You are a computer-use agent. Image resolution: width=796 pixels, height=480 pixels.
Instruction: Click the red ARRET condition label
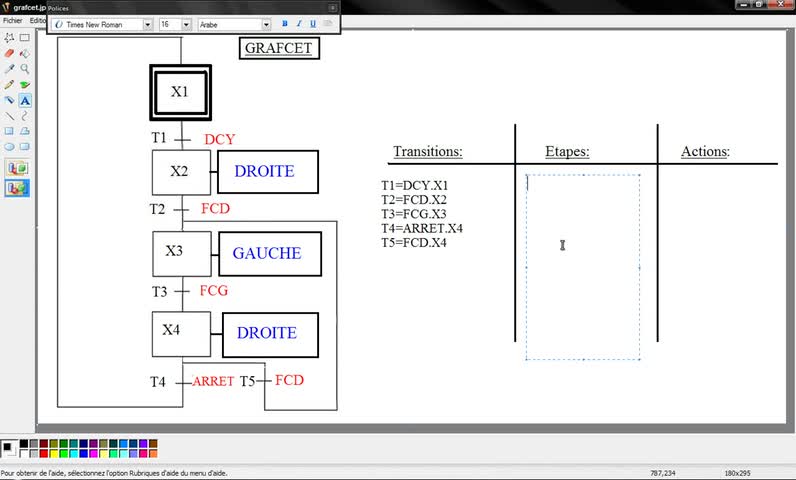coord(213,381)
